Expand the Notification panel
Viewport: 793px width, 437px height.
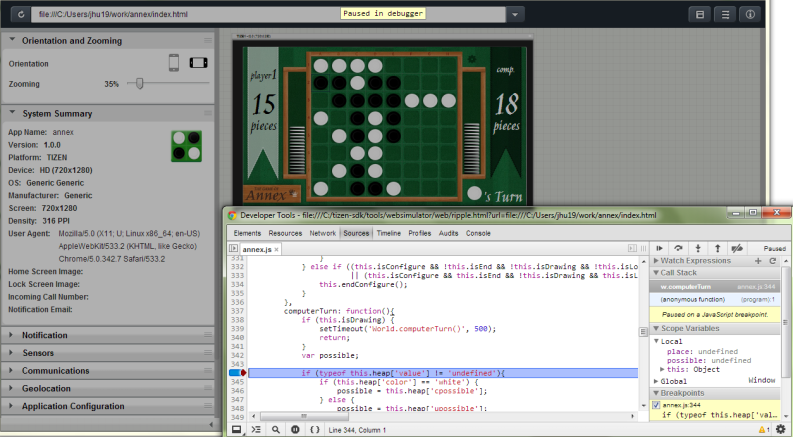click(45, 335)
